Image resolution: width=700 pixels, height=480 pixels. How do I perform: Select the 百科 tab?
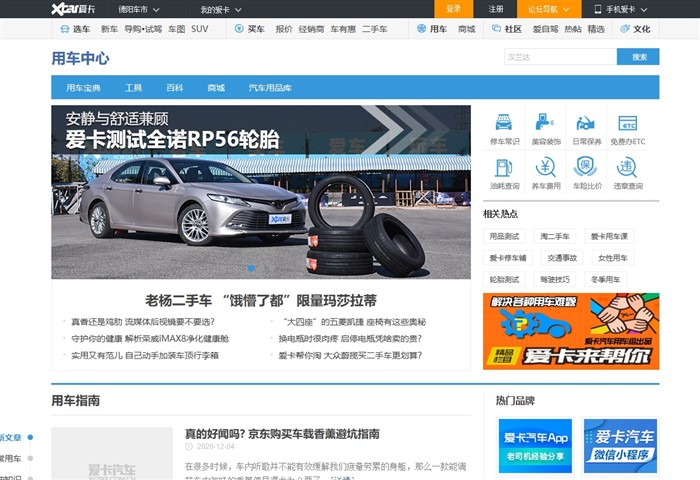click(x=175, y=88)
